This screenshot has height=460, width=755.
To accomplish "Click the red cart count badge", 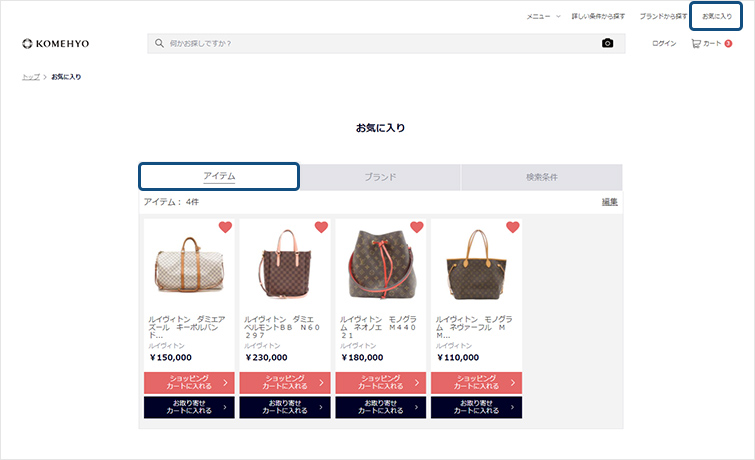I will (729, 43).
